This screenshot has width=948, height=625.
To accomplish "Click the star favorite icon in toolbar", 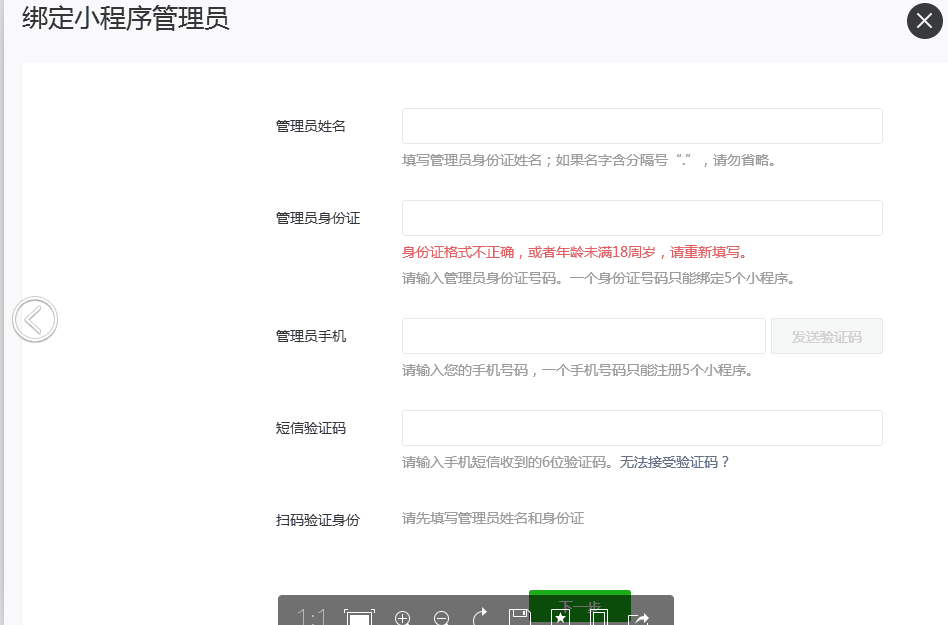I will [x=560, y=618].
